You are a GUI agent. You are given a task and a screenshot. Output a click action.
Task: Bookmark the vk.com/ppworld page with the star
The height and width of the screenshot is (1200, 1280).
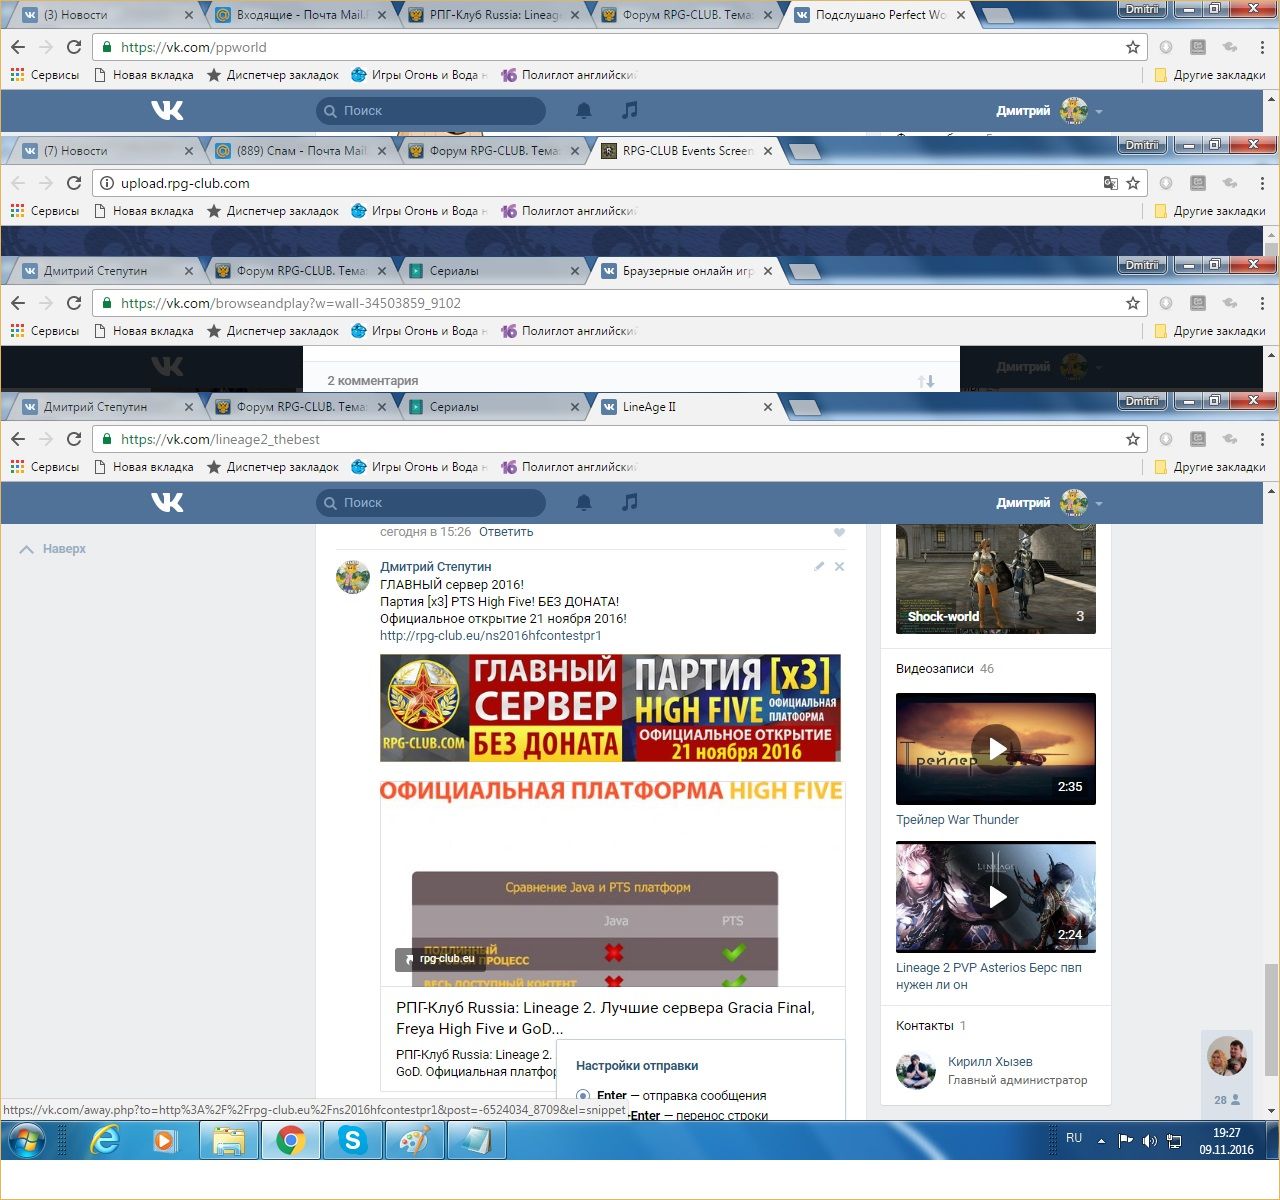[x=1133, y=47]
